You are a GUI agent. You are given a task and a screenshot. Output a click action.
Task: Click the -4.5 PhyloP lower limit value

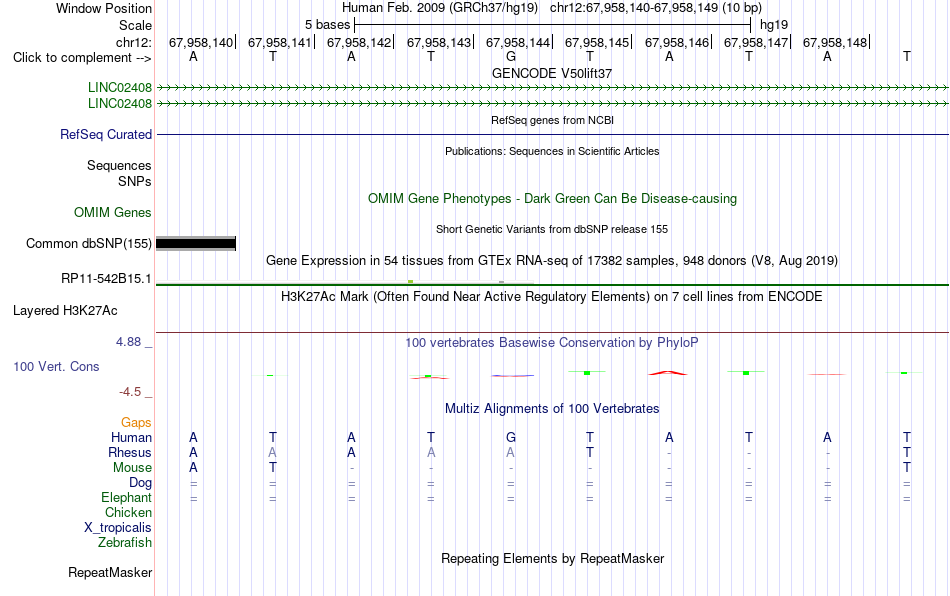point(130,392)
